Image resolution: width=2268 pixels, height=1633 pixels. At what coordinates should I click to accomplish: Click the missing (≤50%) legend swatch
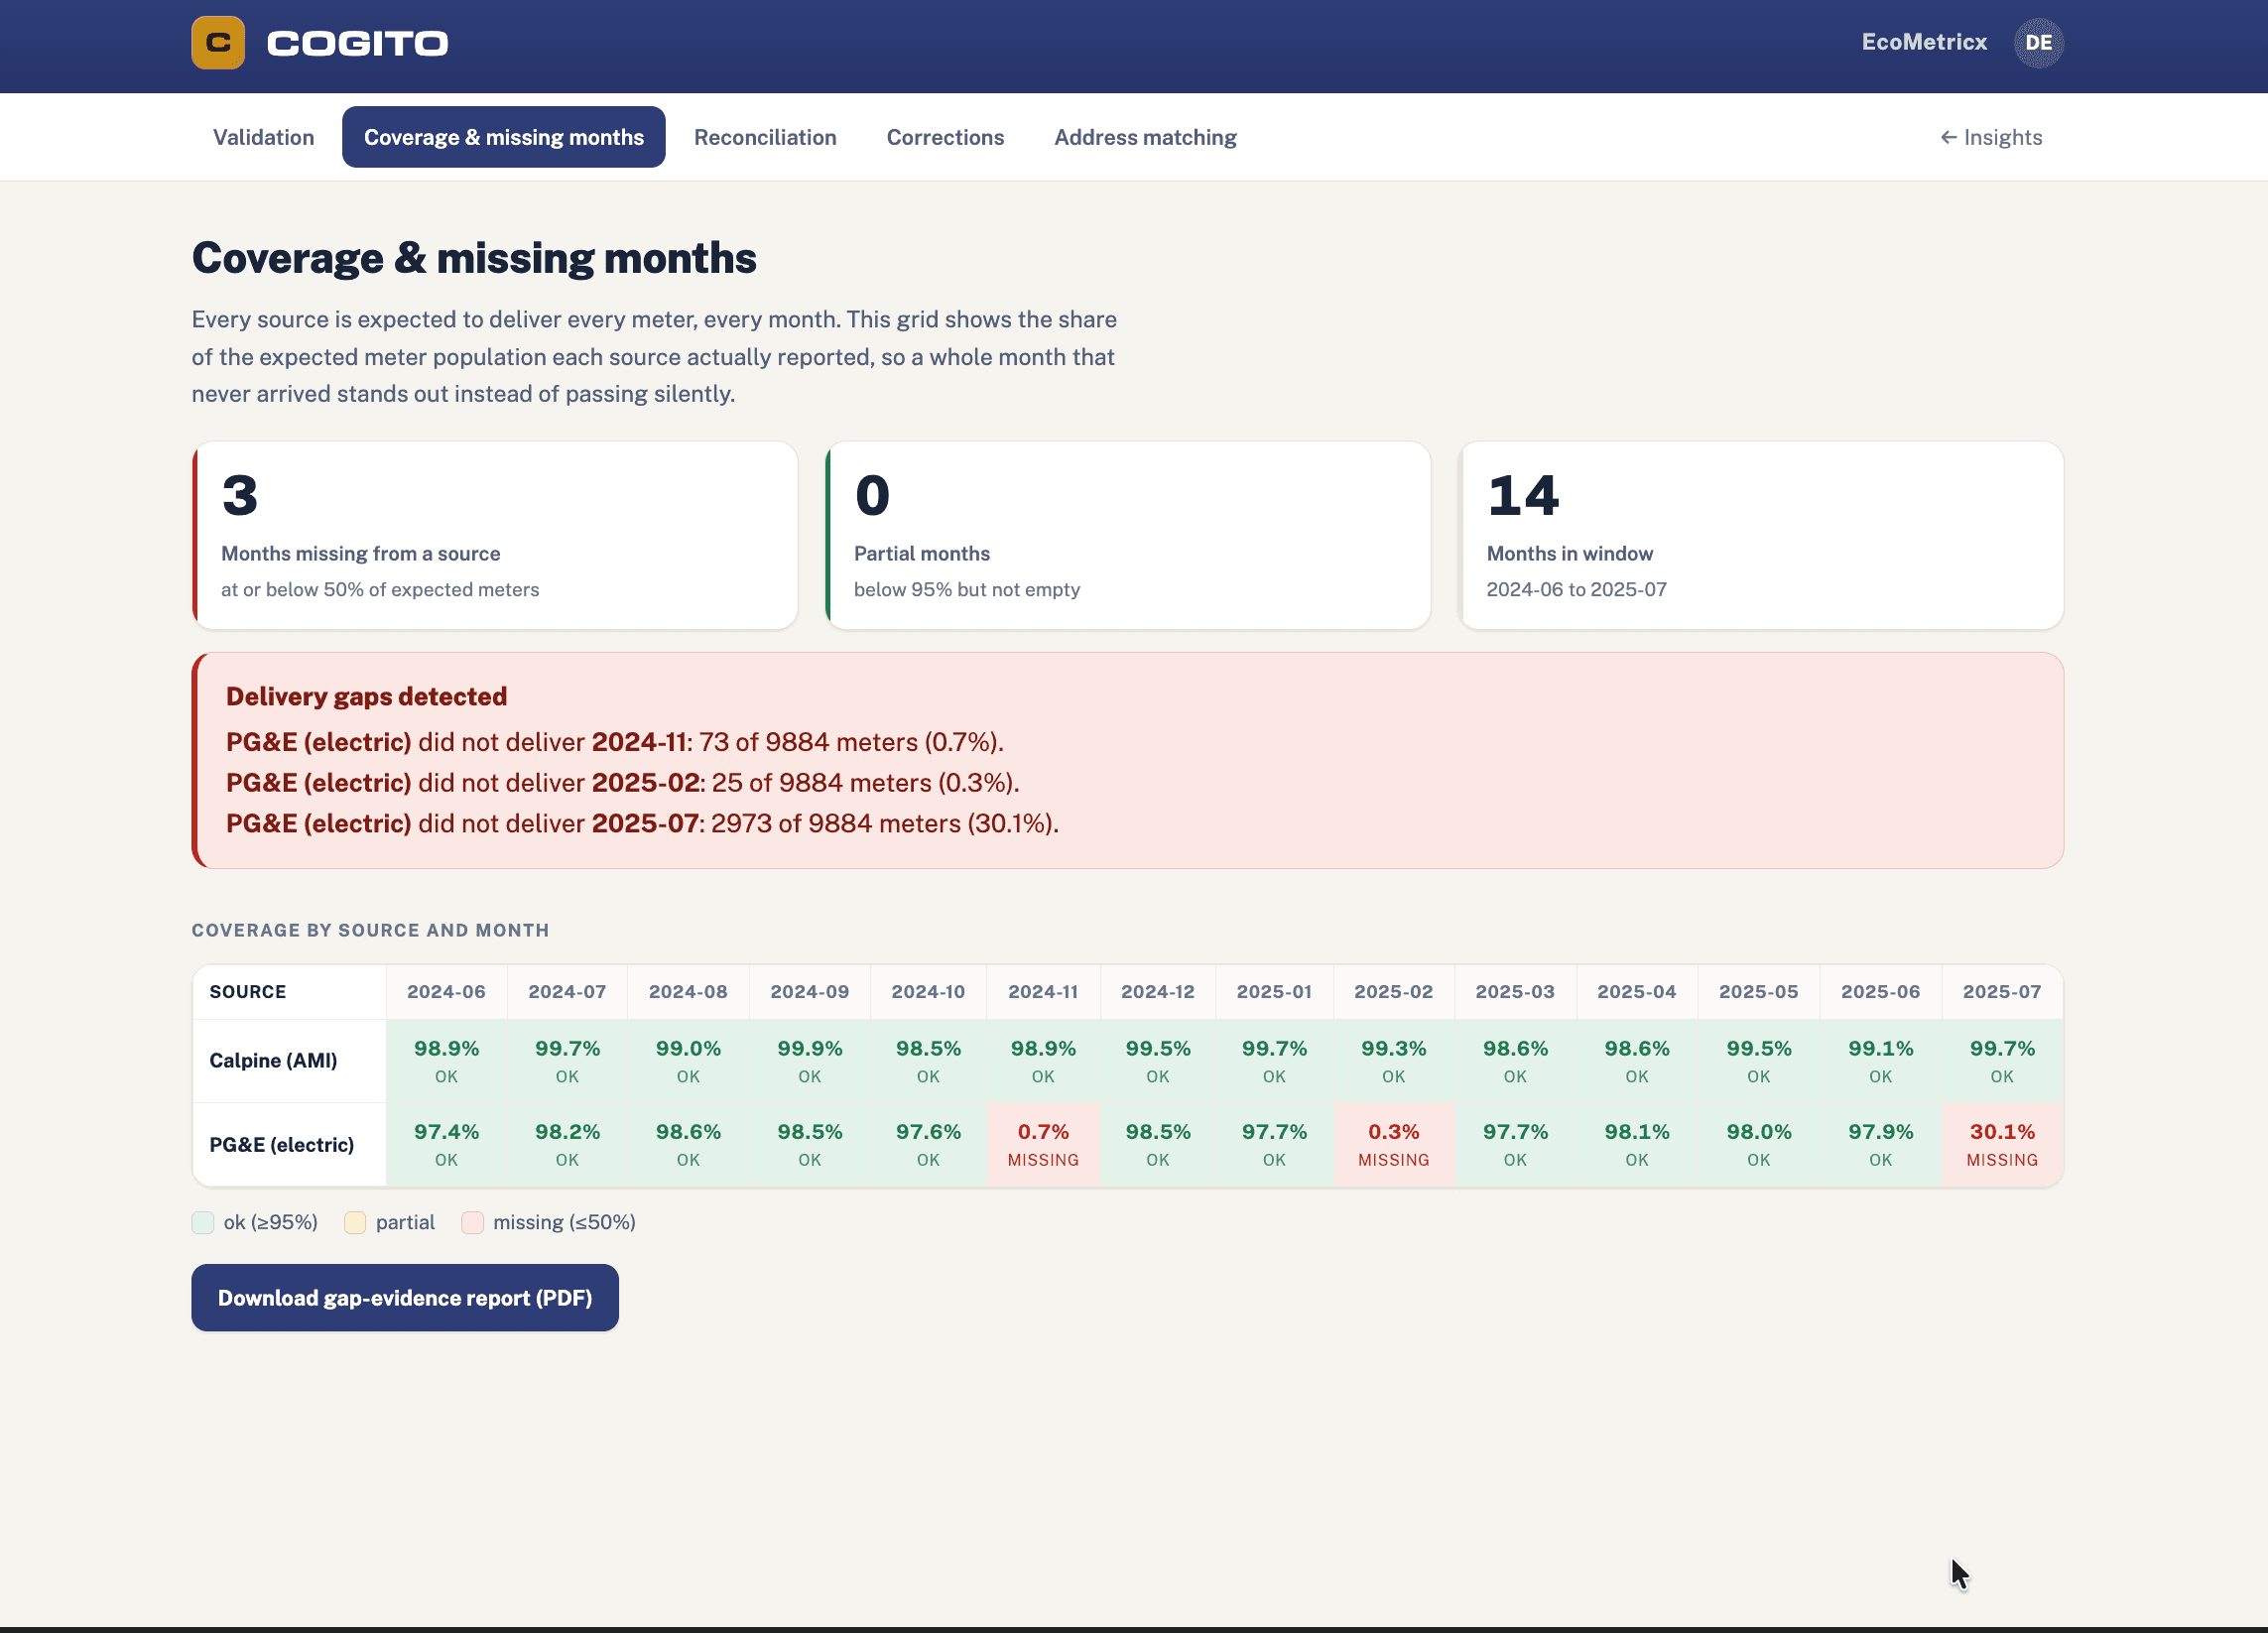[x=473, y=1222]
